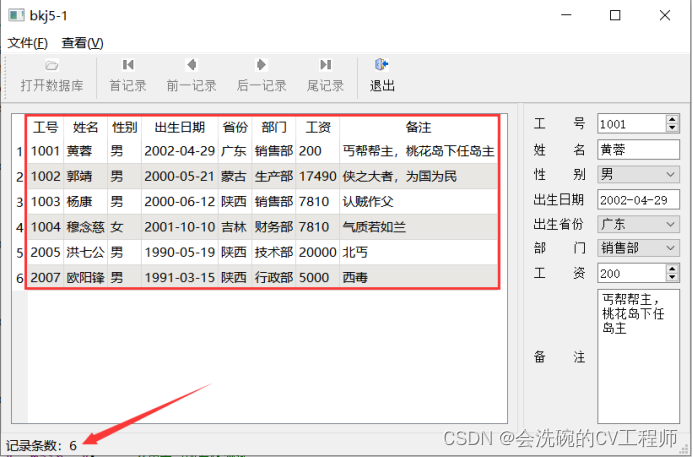Image resolution: width=693 pixels, height=457 pixels.
Task: Click the 记录条数: 6 status bar text
Action: [x=42, y=445]
